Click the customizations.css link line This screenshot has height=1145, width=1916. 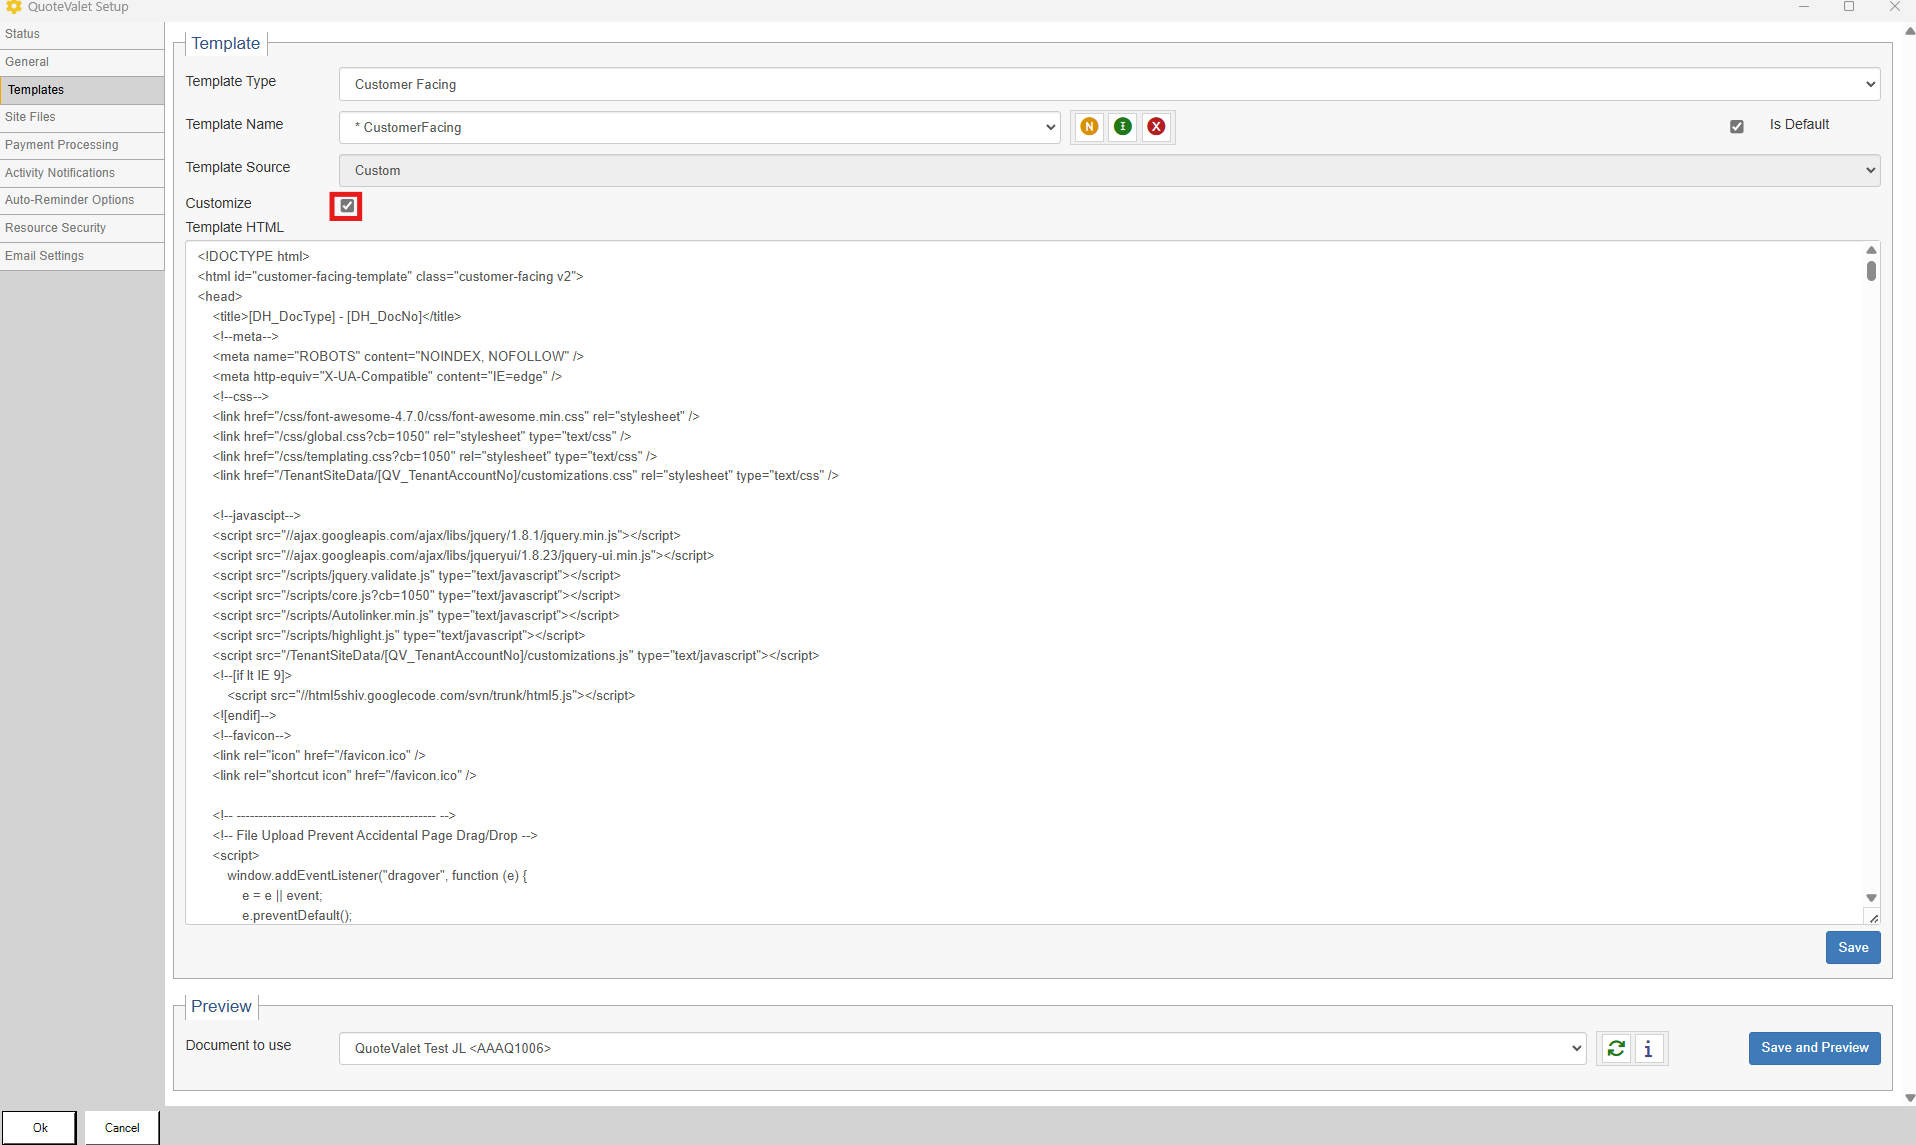tap(525, 475)
